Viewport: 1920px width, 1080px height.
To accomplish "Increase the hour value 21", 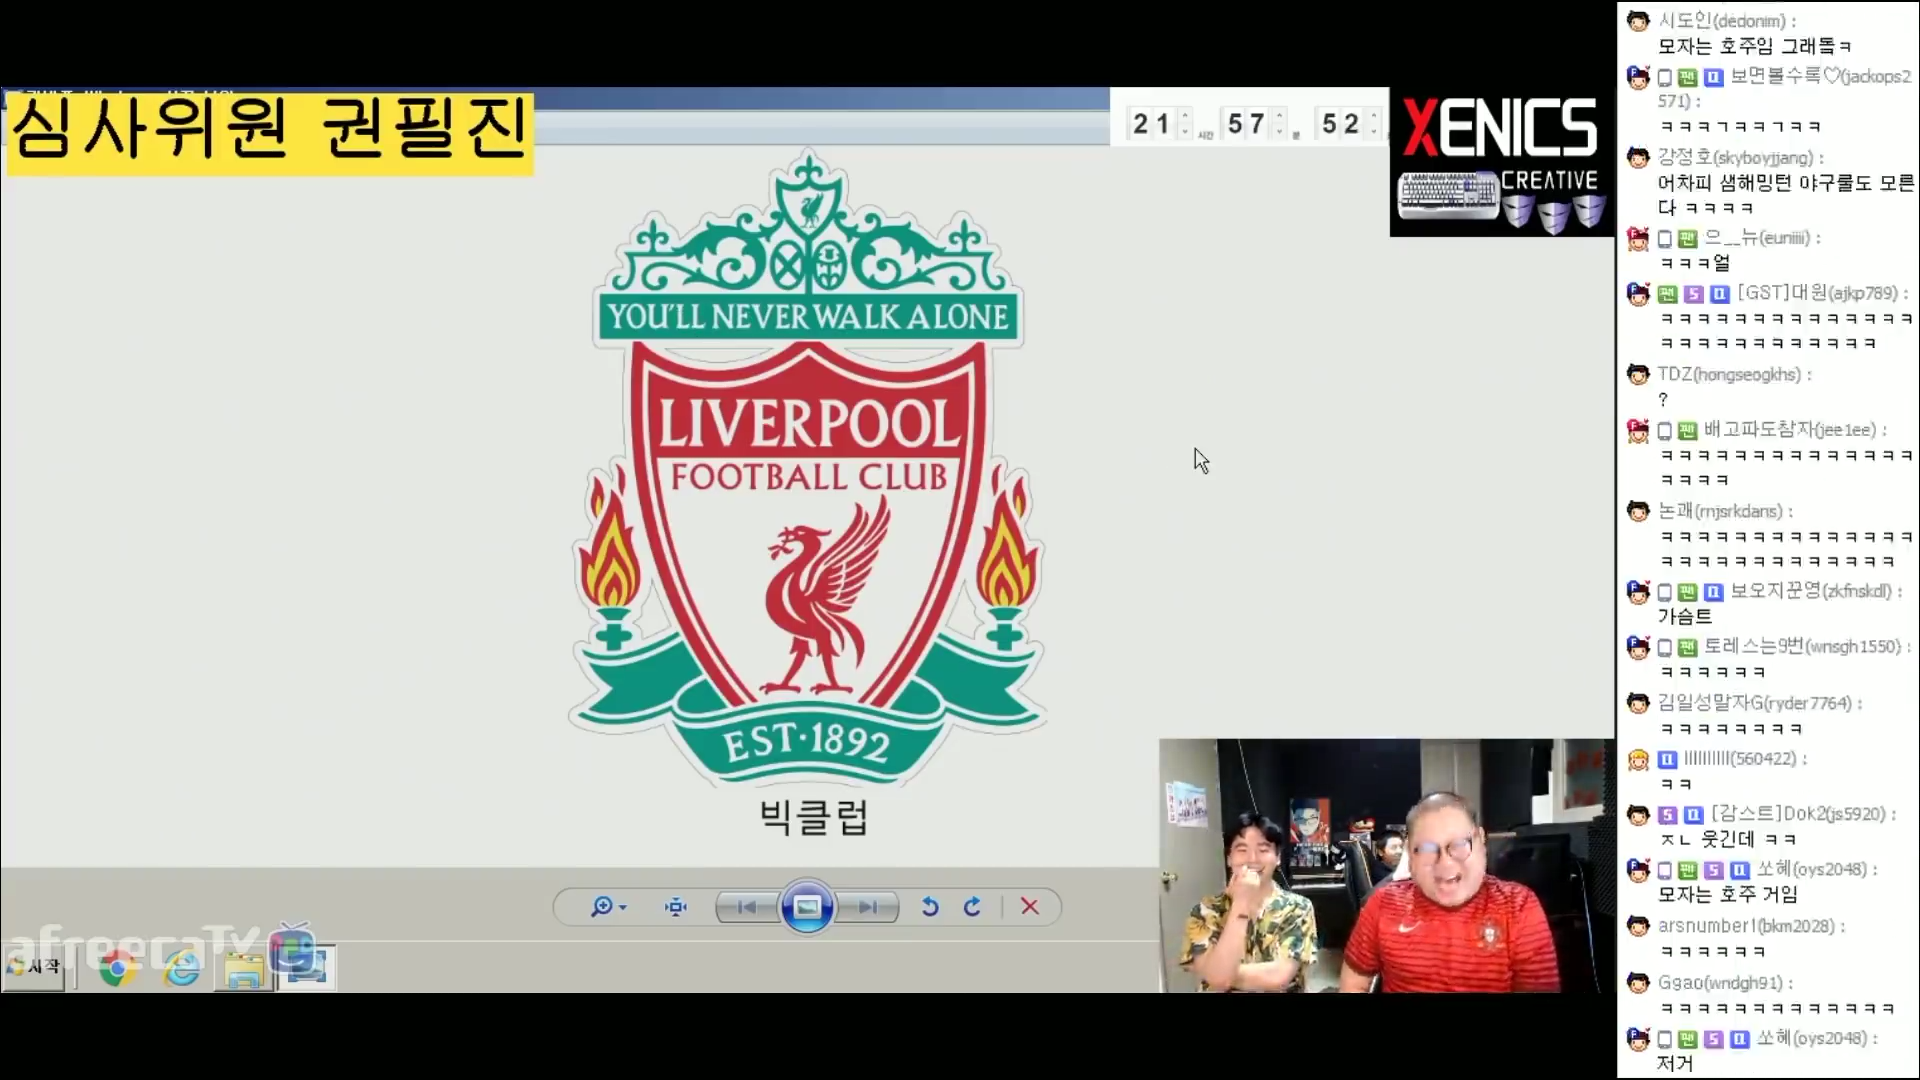I will click(x=1185, y=117).
